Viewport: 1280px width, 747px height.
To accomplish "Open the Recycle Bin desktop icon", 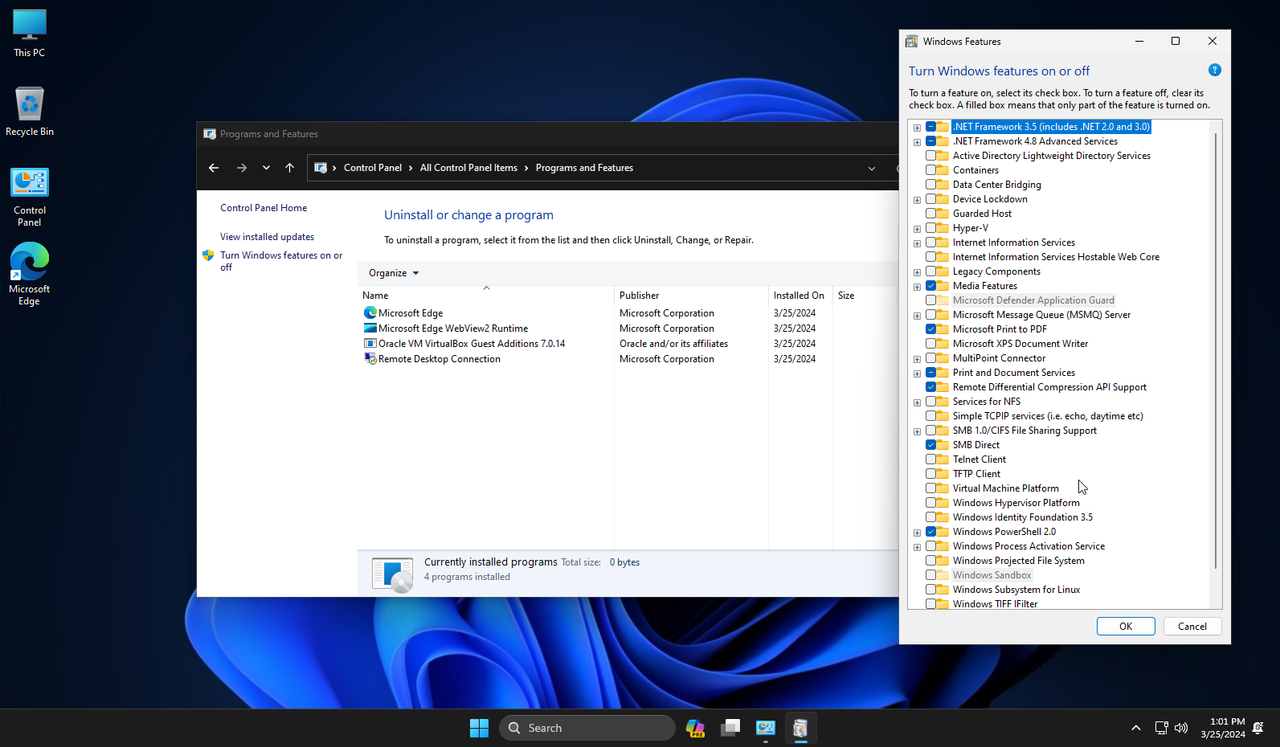I will tap(29, 111).
